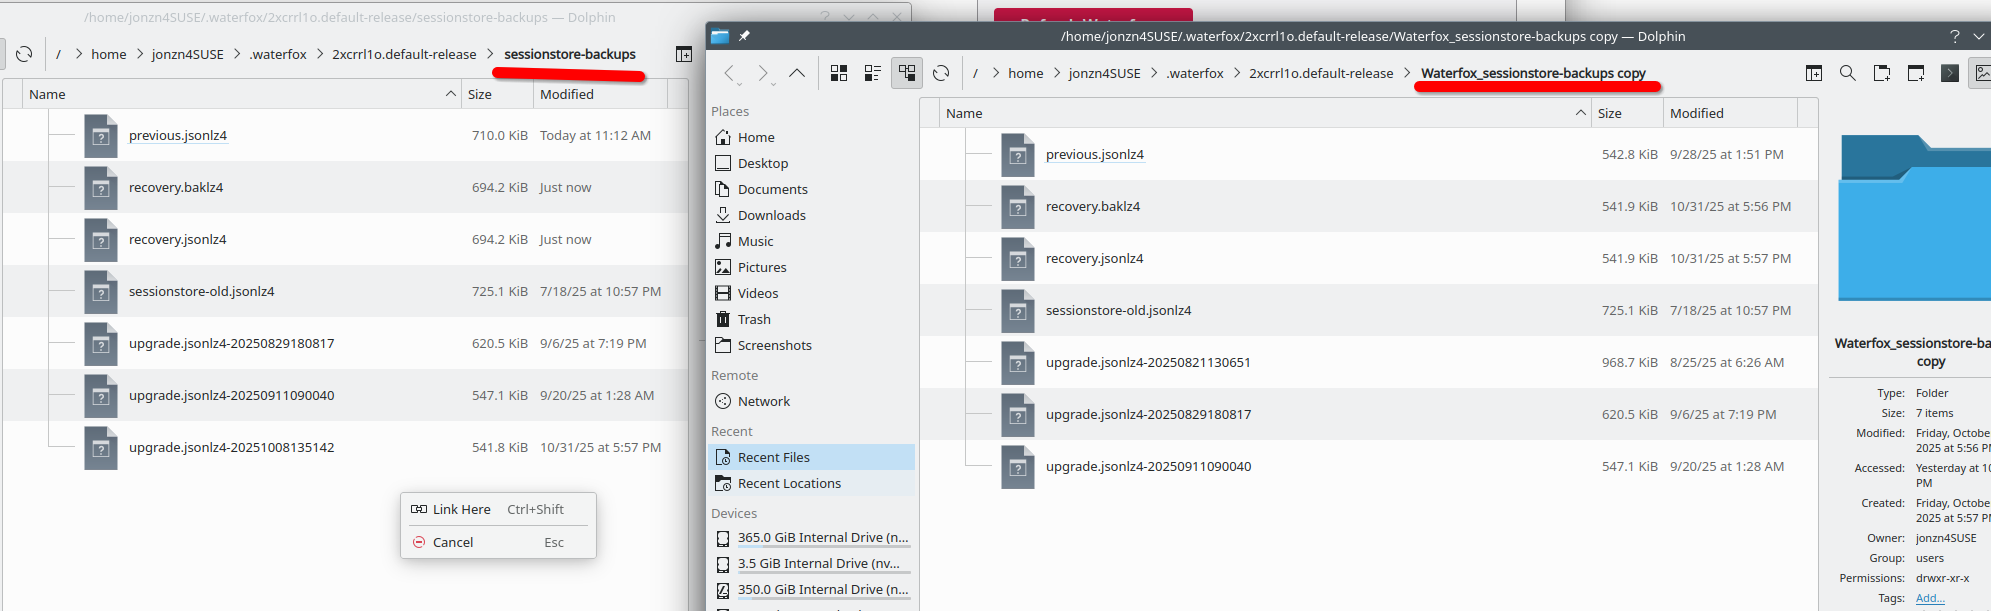Screen dimensions: 1991x611
Task: Toggle Details view mode in right Dolphin window
Action: point(907,73)
